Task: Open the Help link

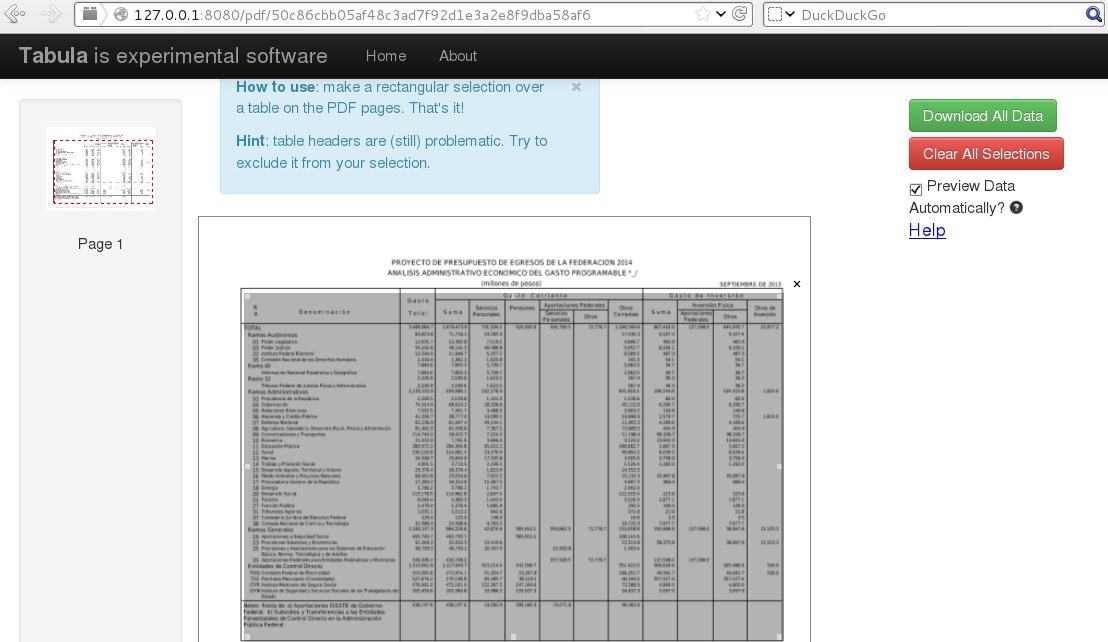Action: pos(927,230)
